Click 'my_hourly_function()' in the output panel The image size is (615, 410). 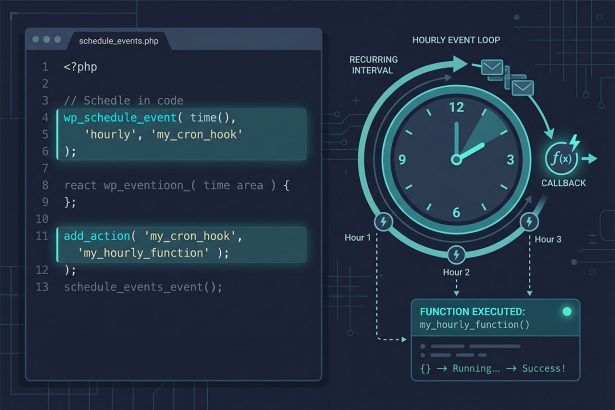[475, 325]
